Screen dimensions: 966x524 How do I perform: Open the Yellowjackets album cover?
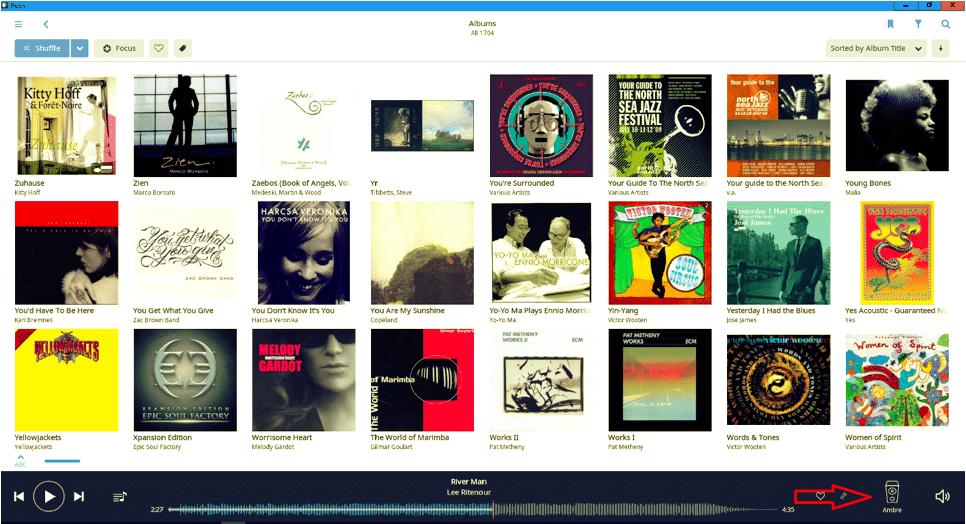[x=67, y=380]
